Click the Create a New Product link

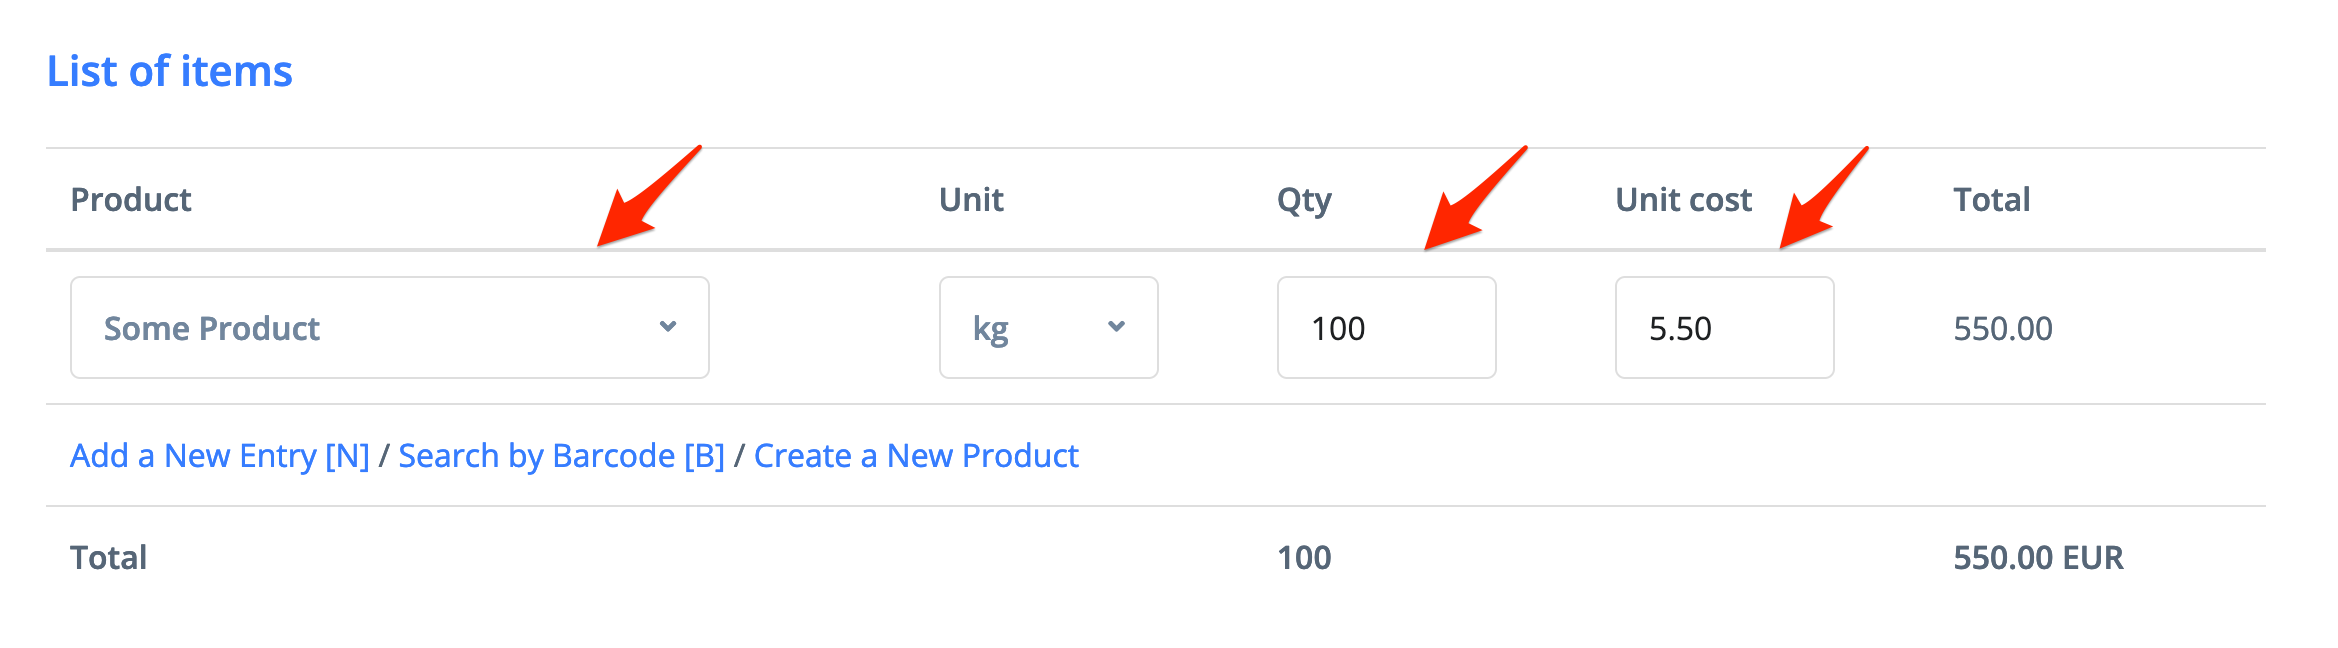pos(916,456)
